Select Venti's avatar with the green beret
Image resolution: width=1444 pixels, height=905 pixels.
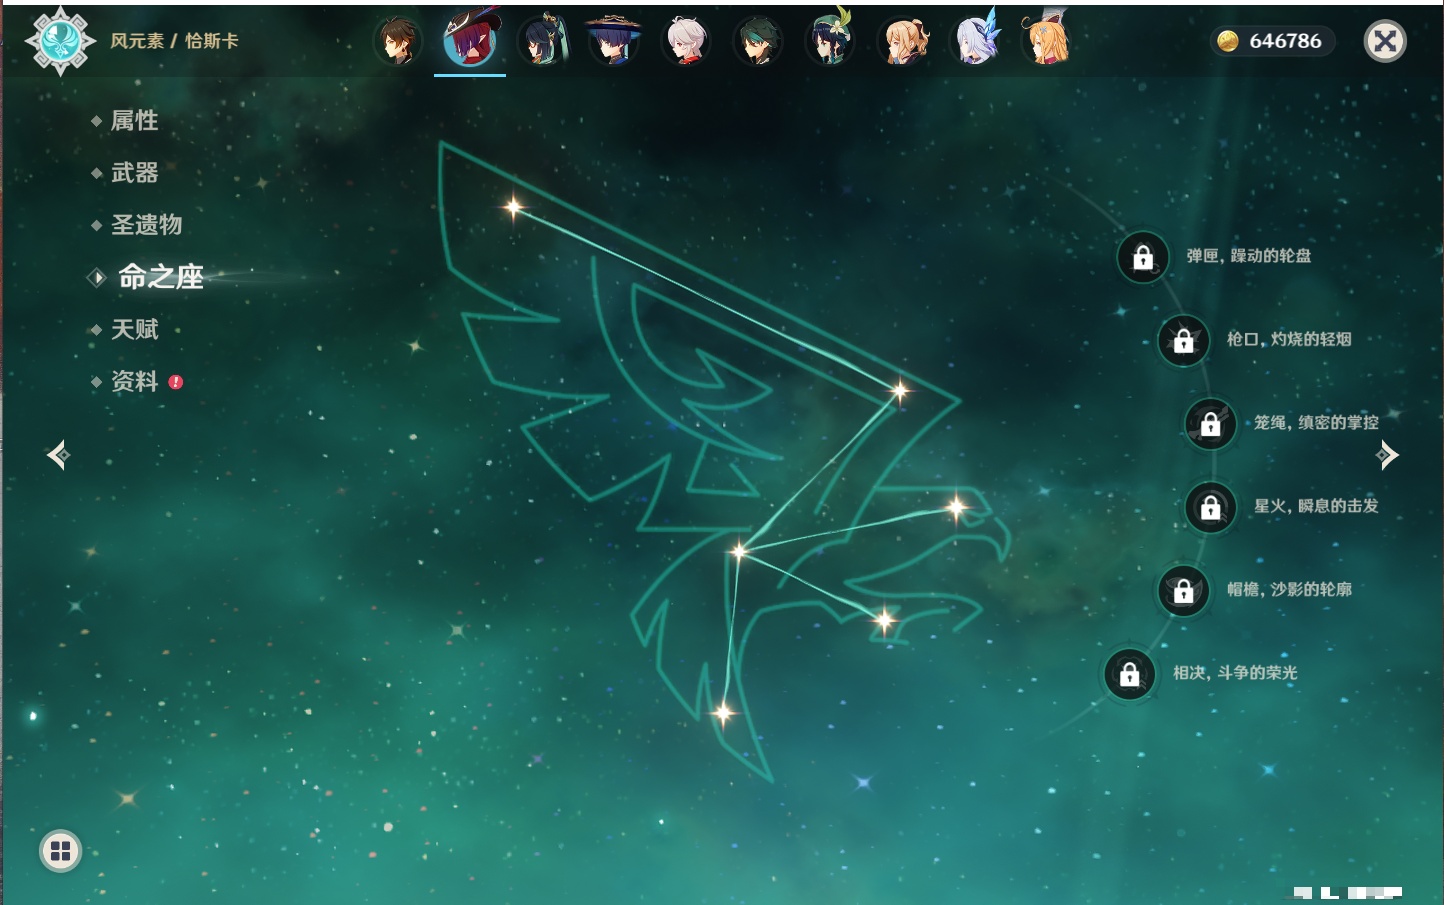click(830, 42)
